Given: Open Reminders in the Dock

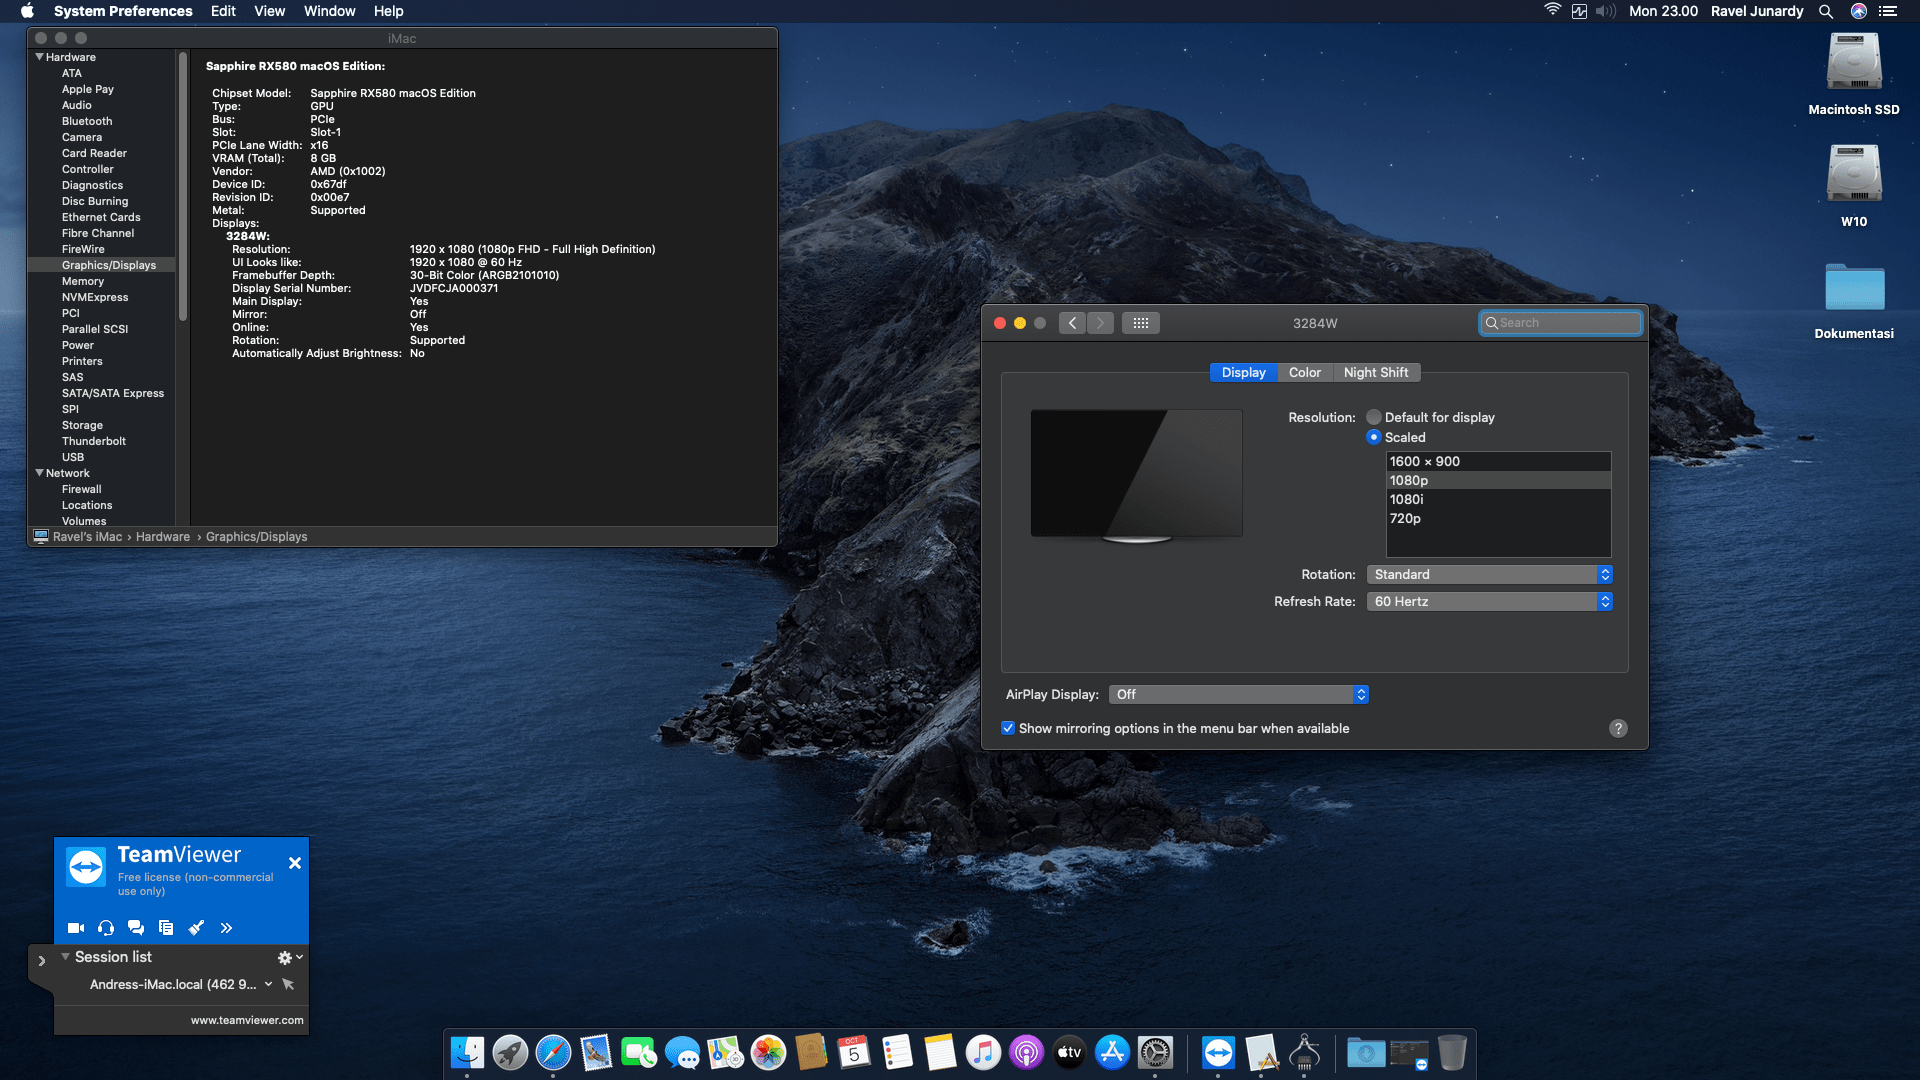Looking at the screenshot, I should pyautogui.click(x=897, y=1052).
